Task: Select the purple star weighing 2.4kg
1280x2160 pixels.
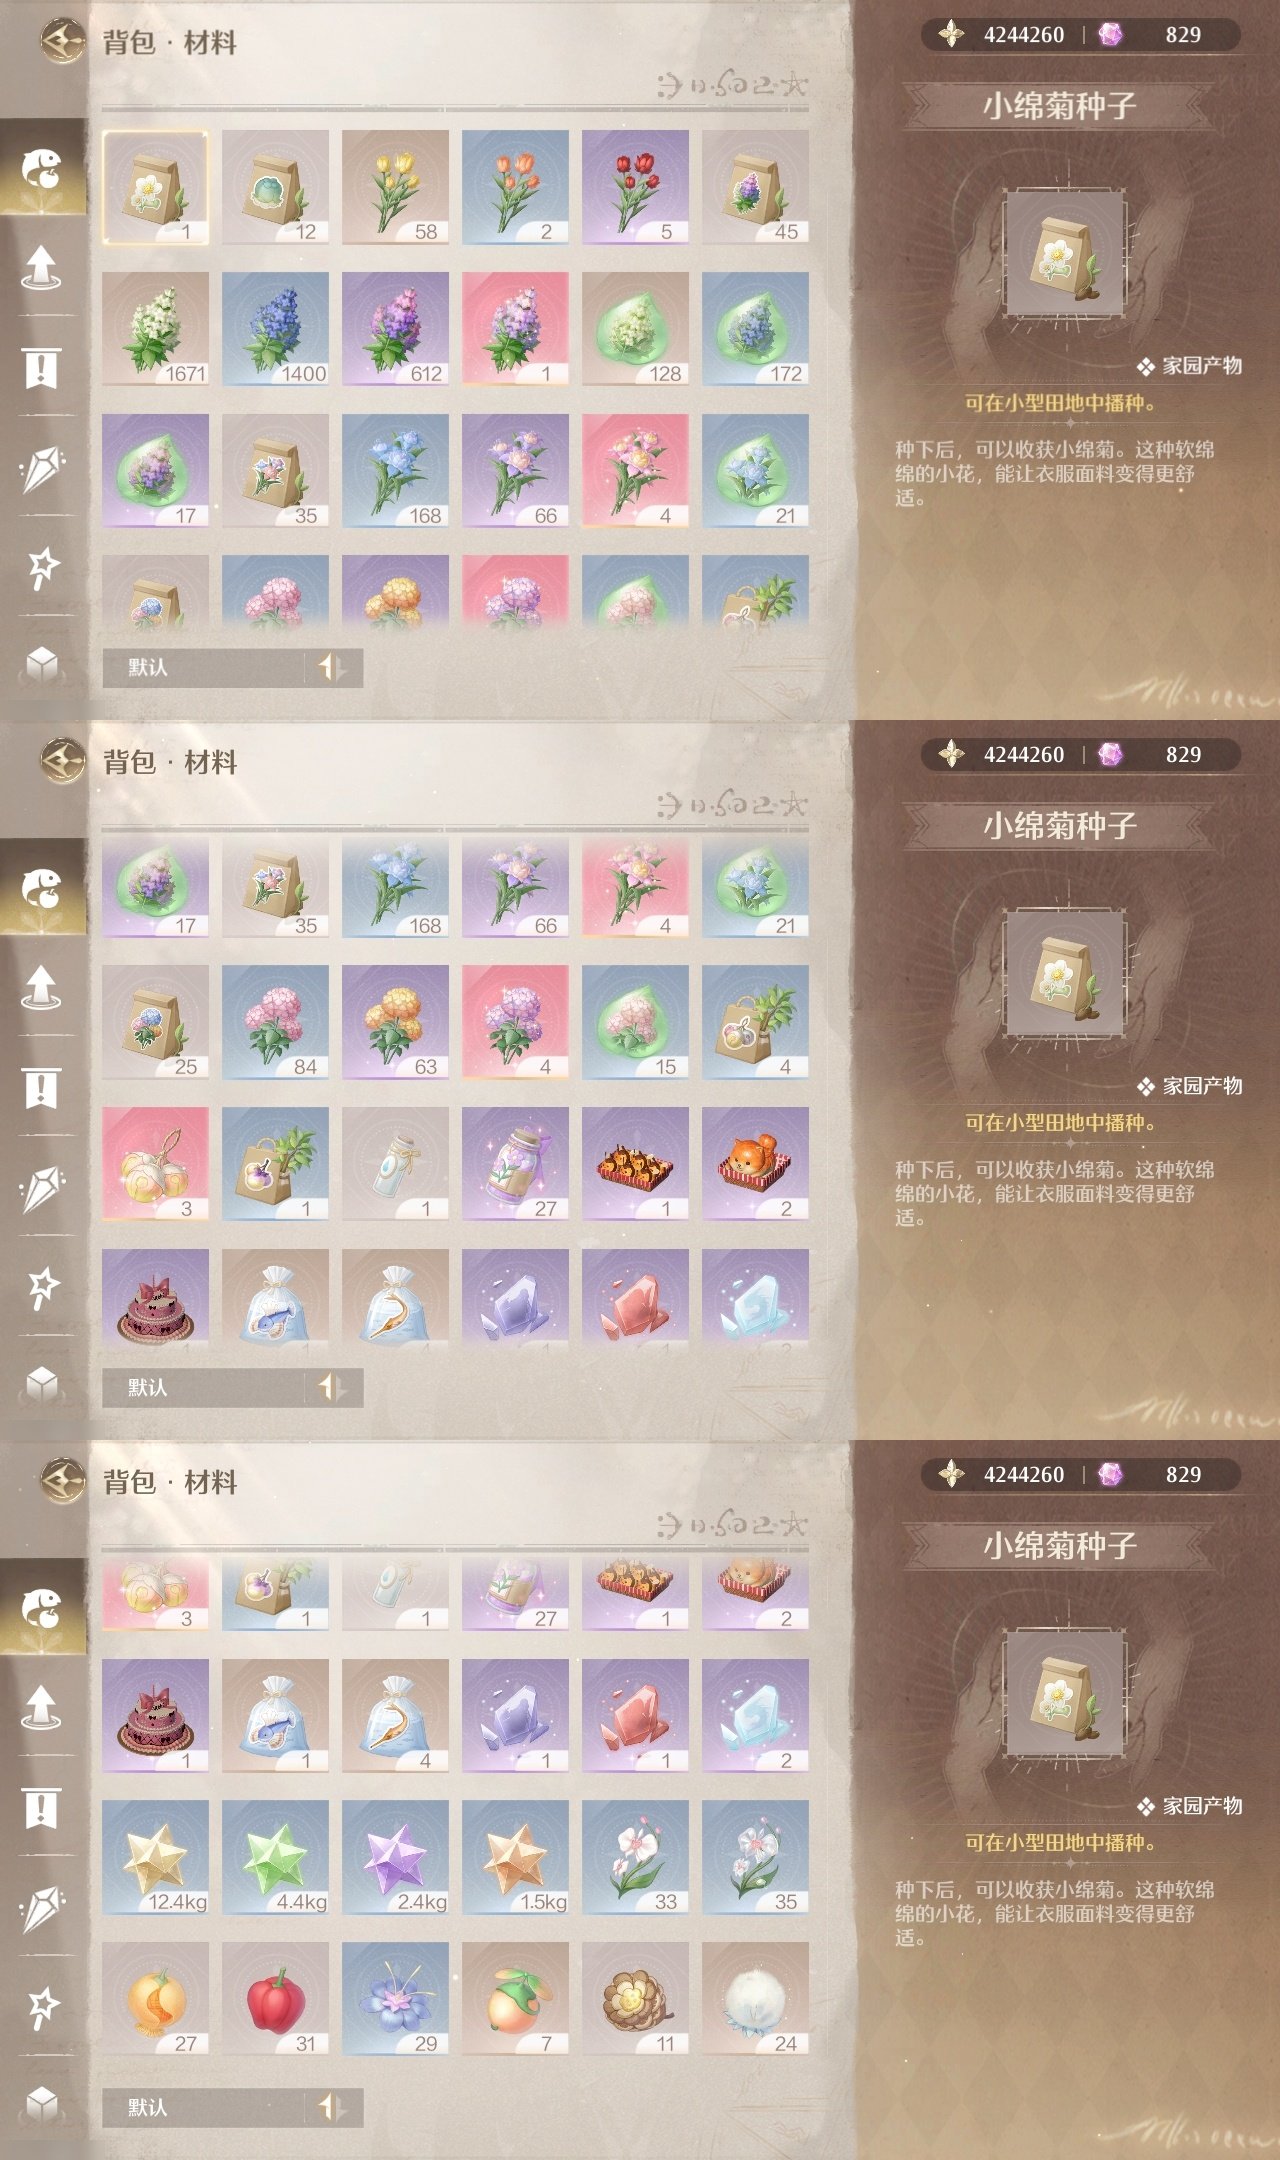Action: pos(395,1858)
